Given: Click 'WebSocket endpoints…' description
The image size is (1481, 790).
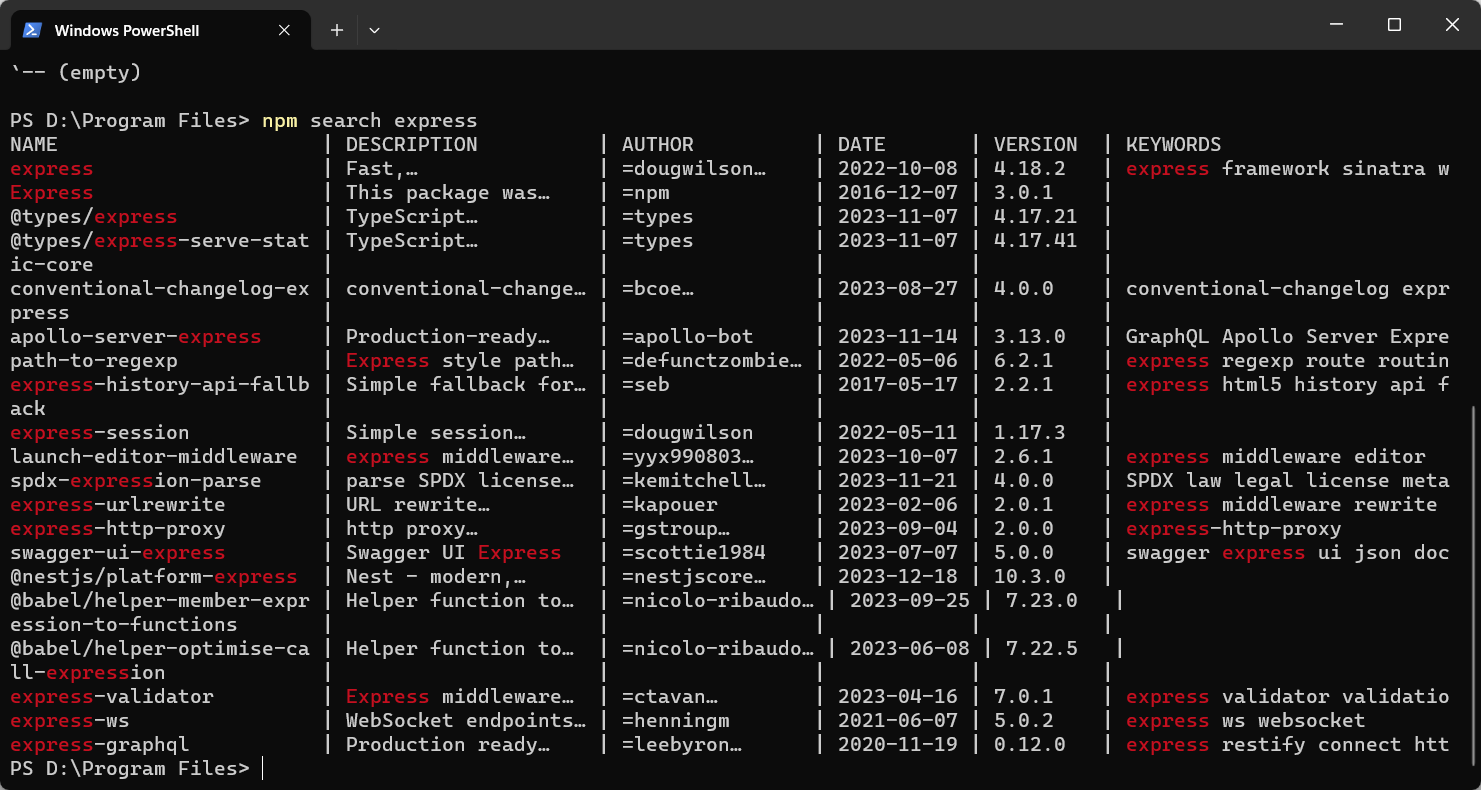Looking at the screenshot, I should click(466, 721).
